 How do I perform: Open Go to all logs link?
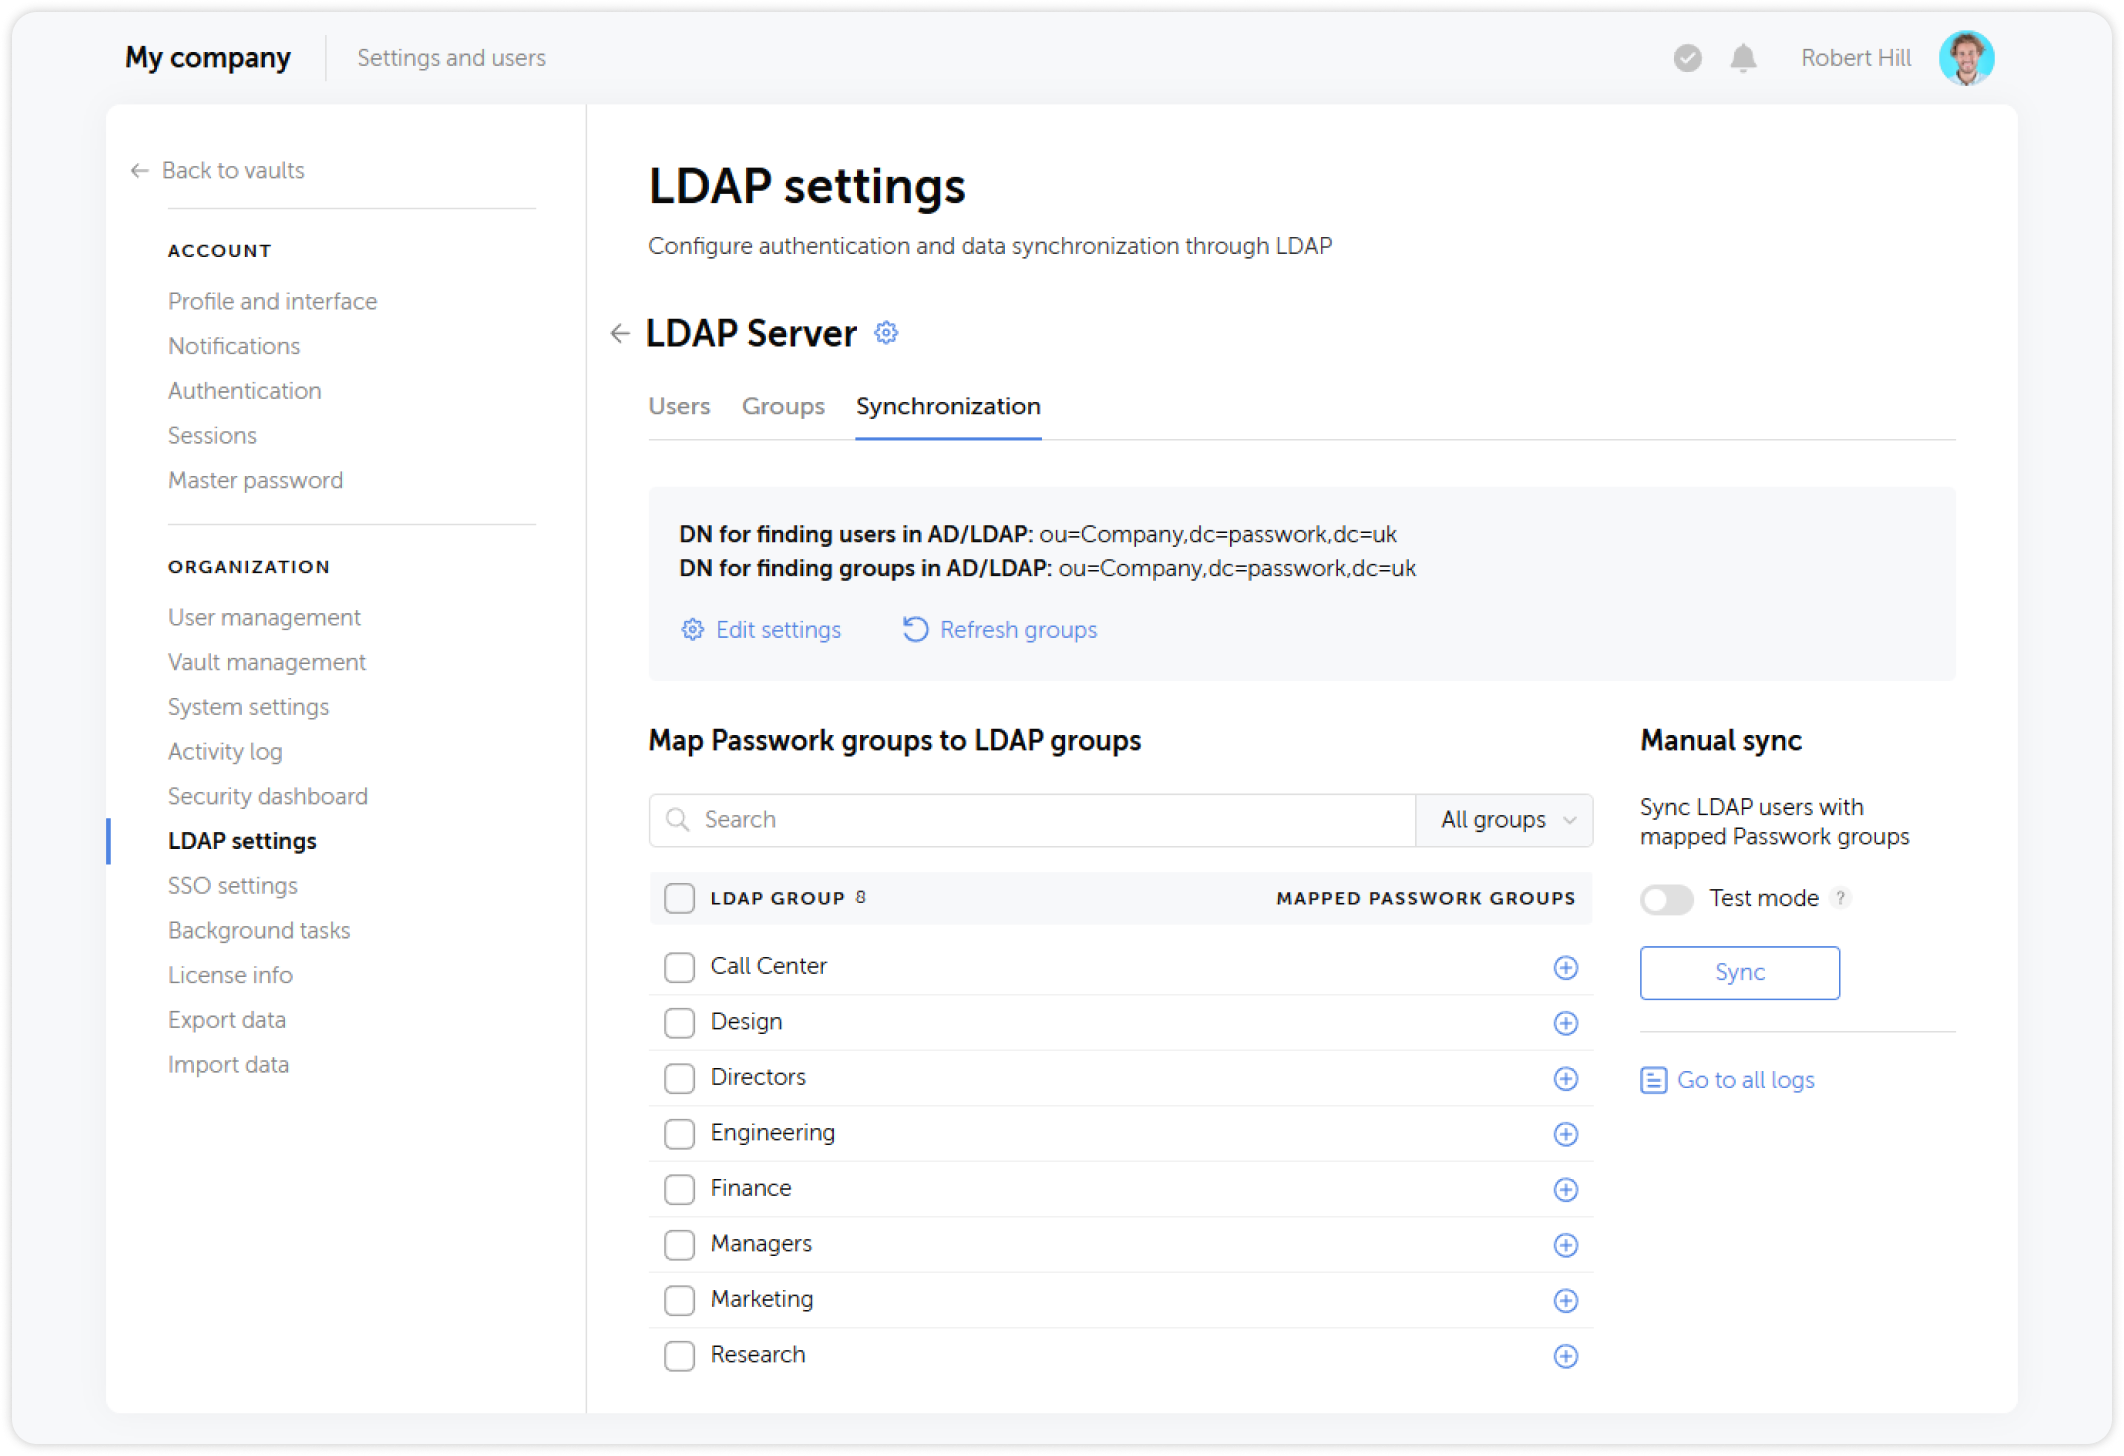1727,1080
